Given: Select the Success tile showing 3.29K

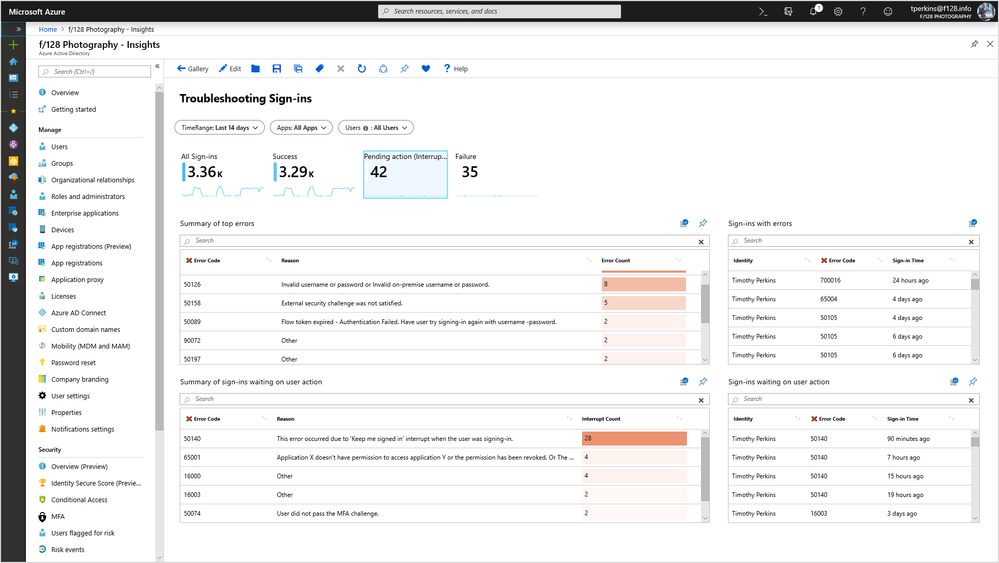Looking at the screenshot, I should point(313,175).
